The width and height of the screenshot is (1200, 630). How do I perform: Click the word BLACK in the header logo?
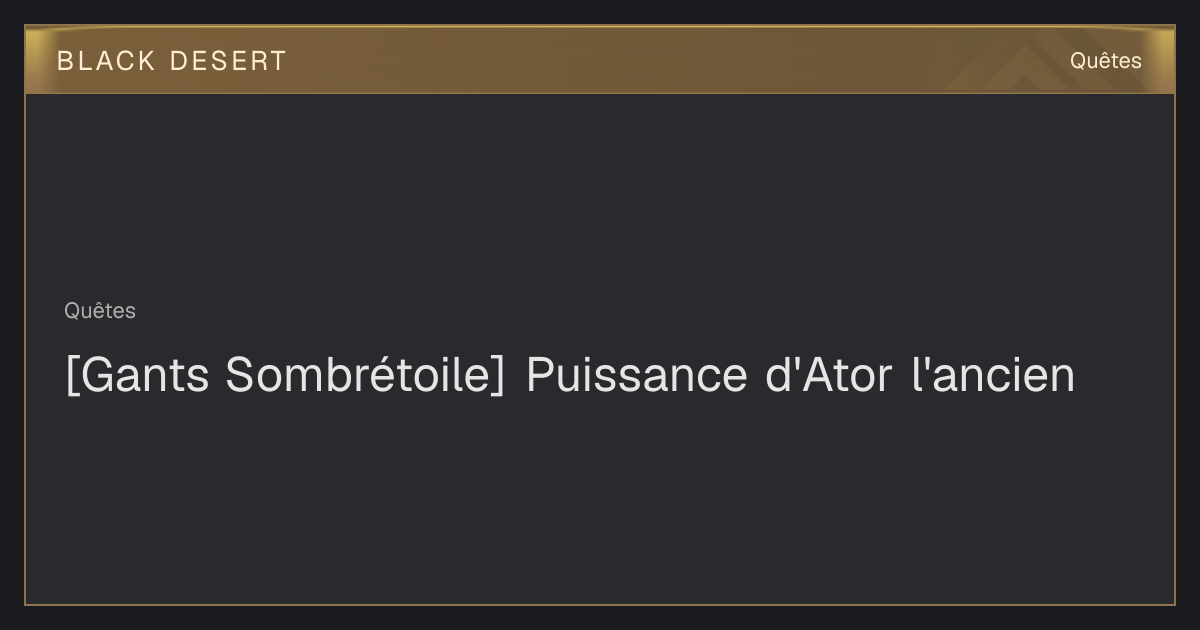106,61
